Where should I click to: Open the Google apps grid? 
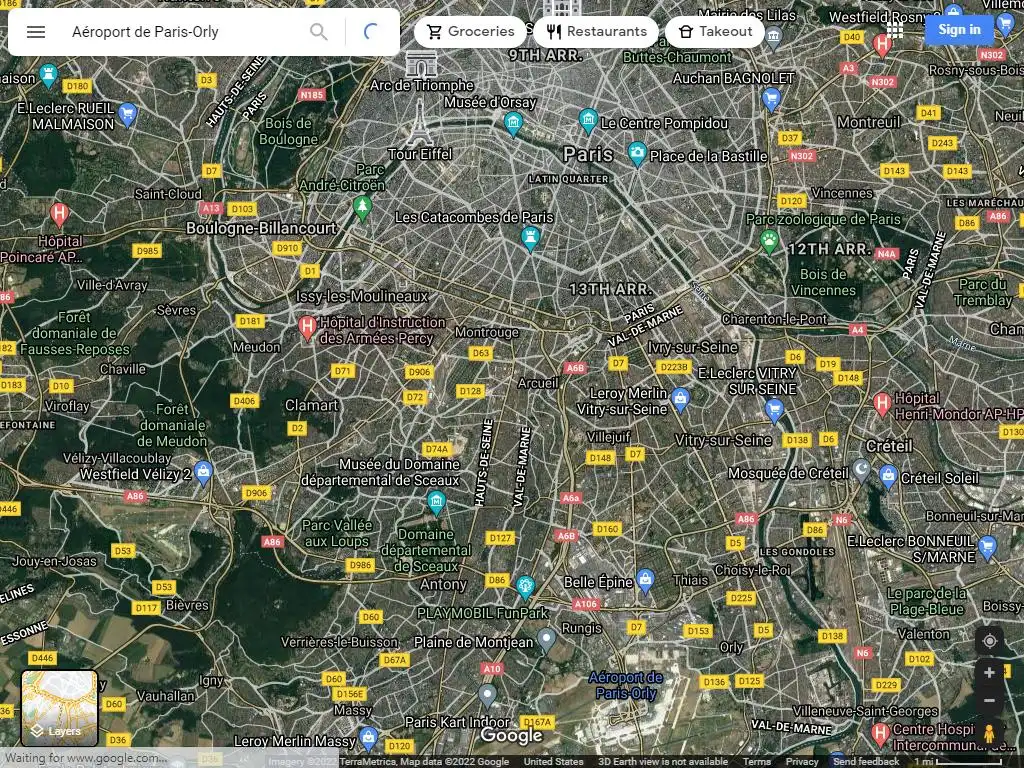point(895,30)
